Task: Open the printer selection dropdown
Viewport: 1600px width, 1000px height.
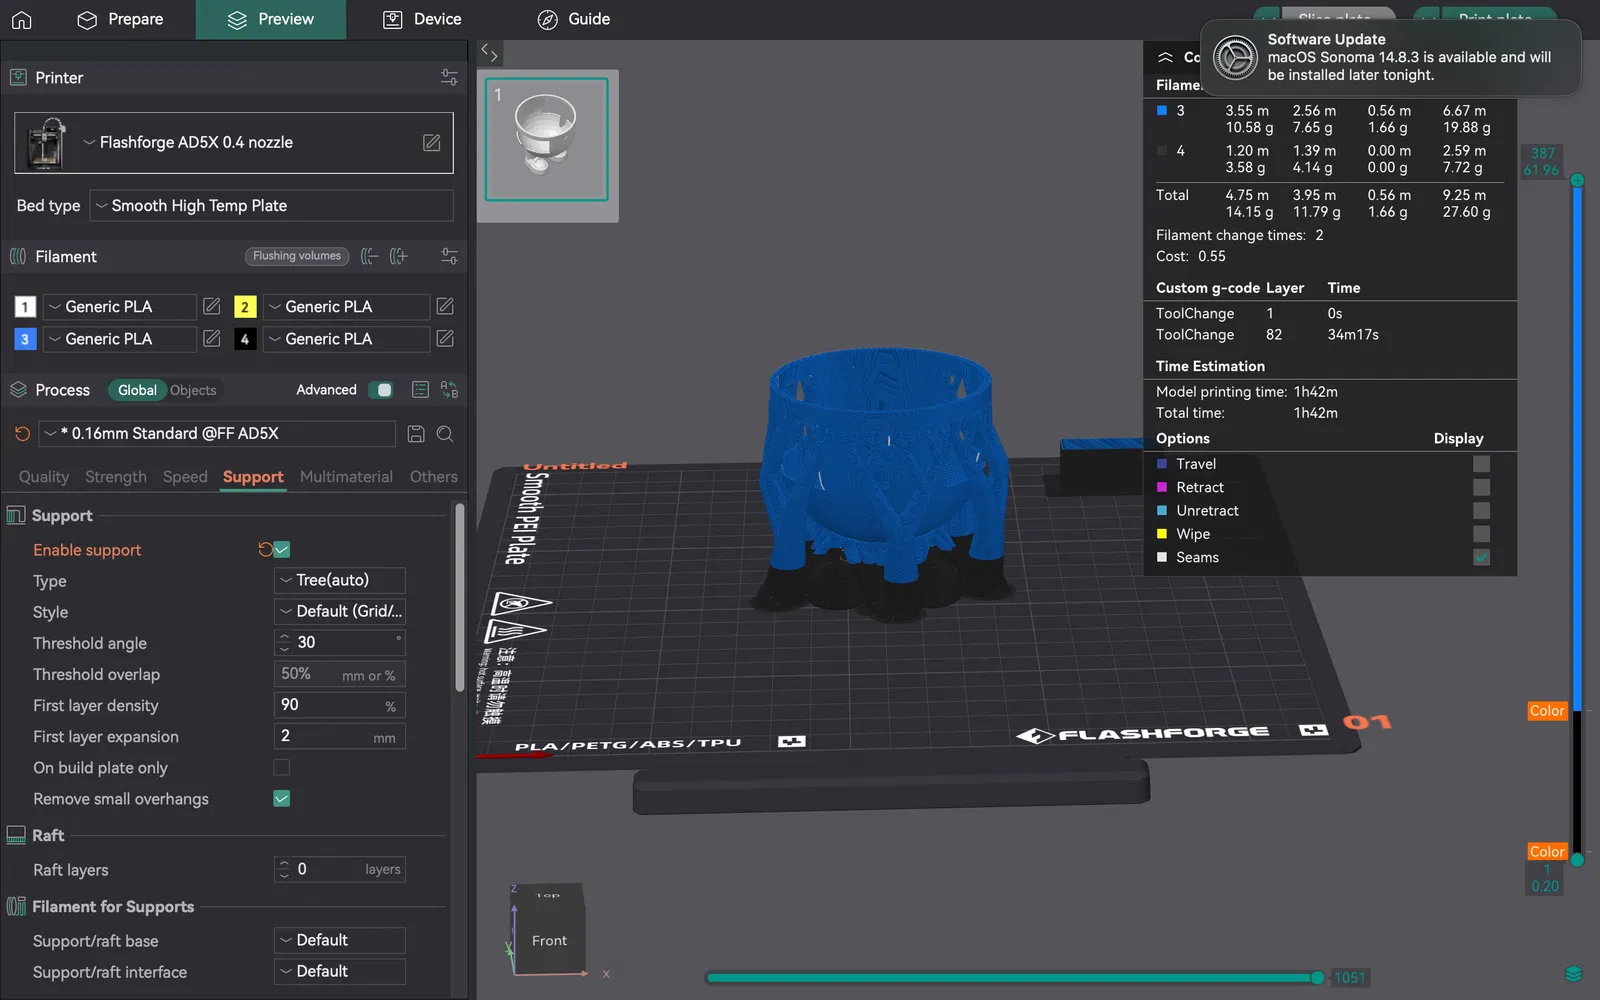Action: pyautogui.click(x=234, y=143)
